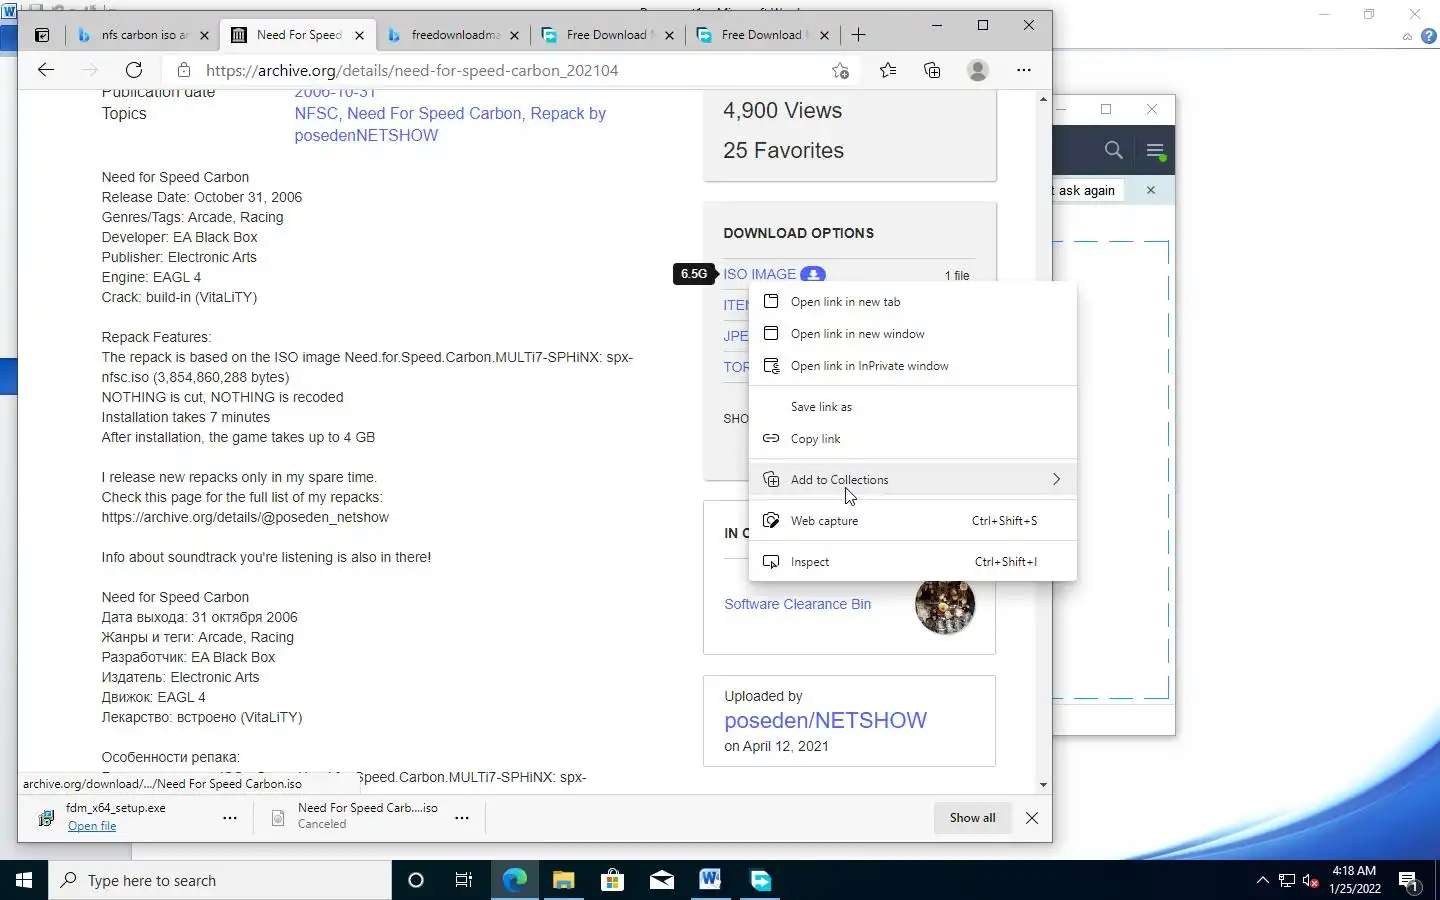Select Save link as
The image size is (1440, 900).
(x=913, y=407)
